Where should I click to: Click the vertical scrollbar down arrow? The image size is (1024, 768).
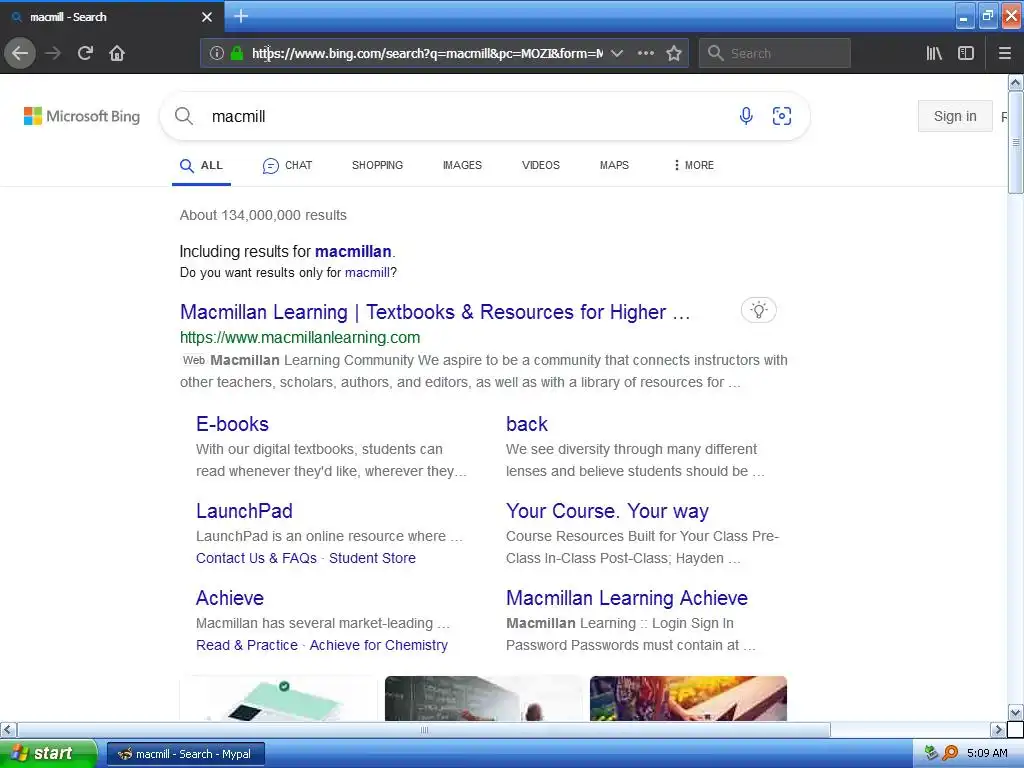pyautogui.click(x=1015, y=712)
